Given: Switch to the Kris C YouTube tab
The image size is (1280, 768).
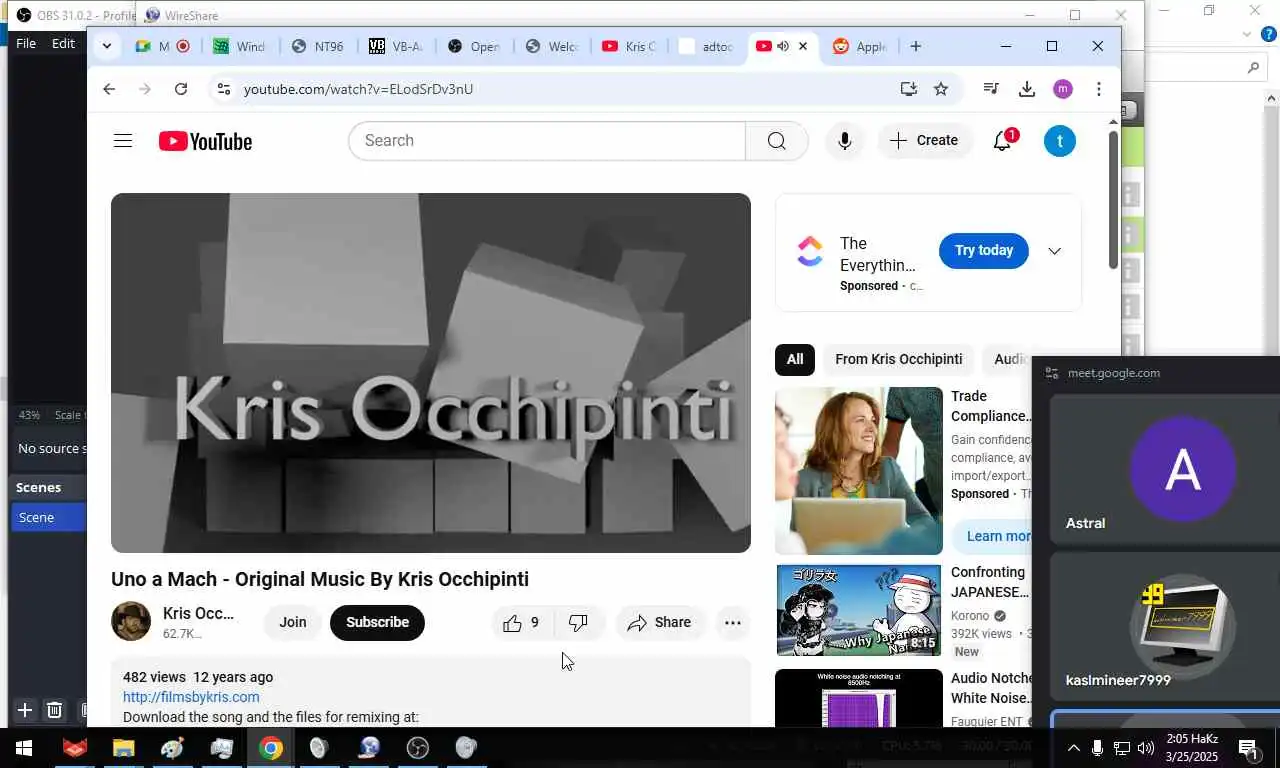Looking at the screenshot, I should (630, 46).
